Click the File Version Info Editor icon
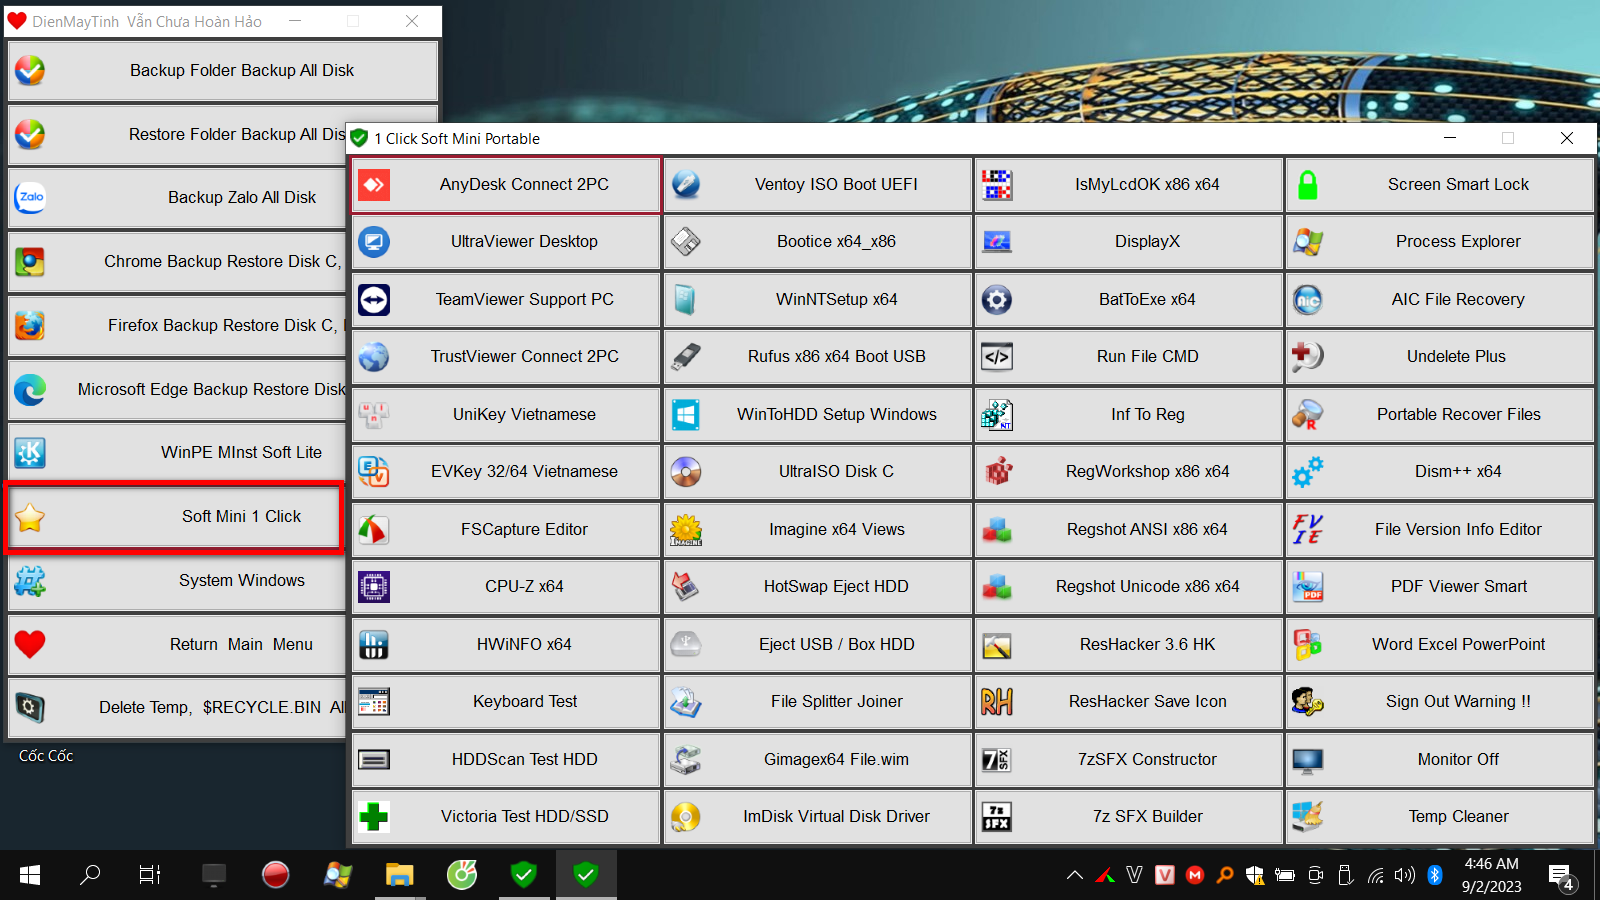This screenshot has height=900, width=1600. click(1308, 530)
